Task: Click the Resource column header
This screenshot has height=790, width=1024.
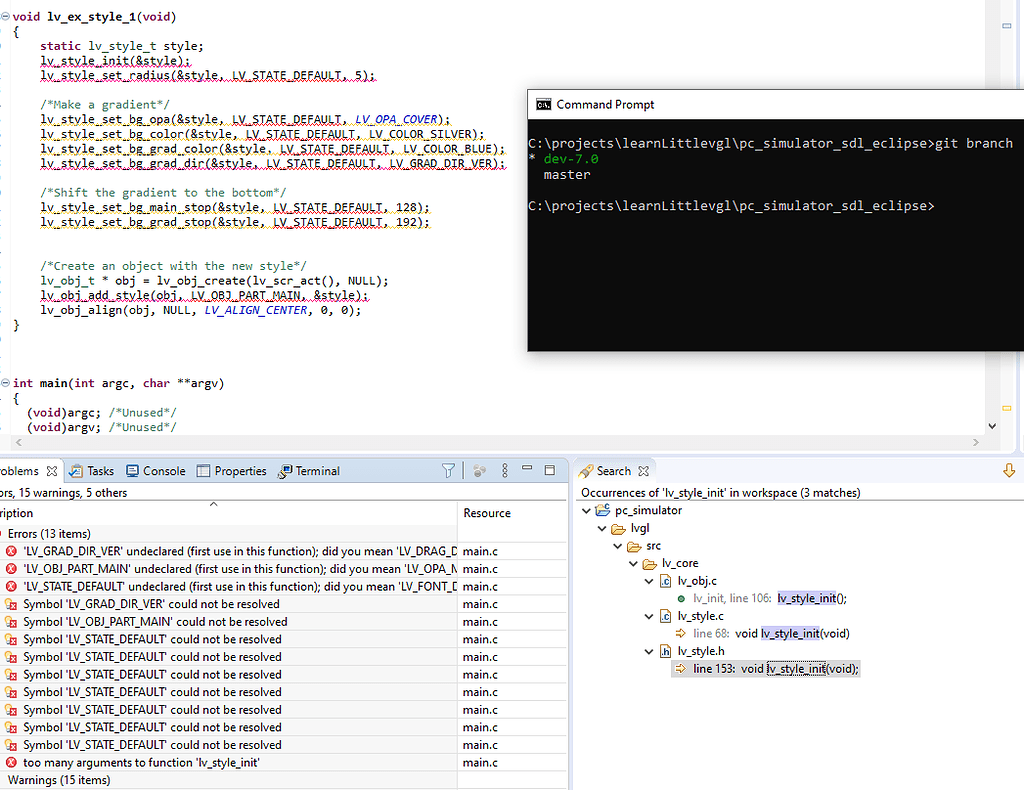Action: pos(512,513)
